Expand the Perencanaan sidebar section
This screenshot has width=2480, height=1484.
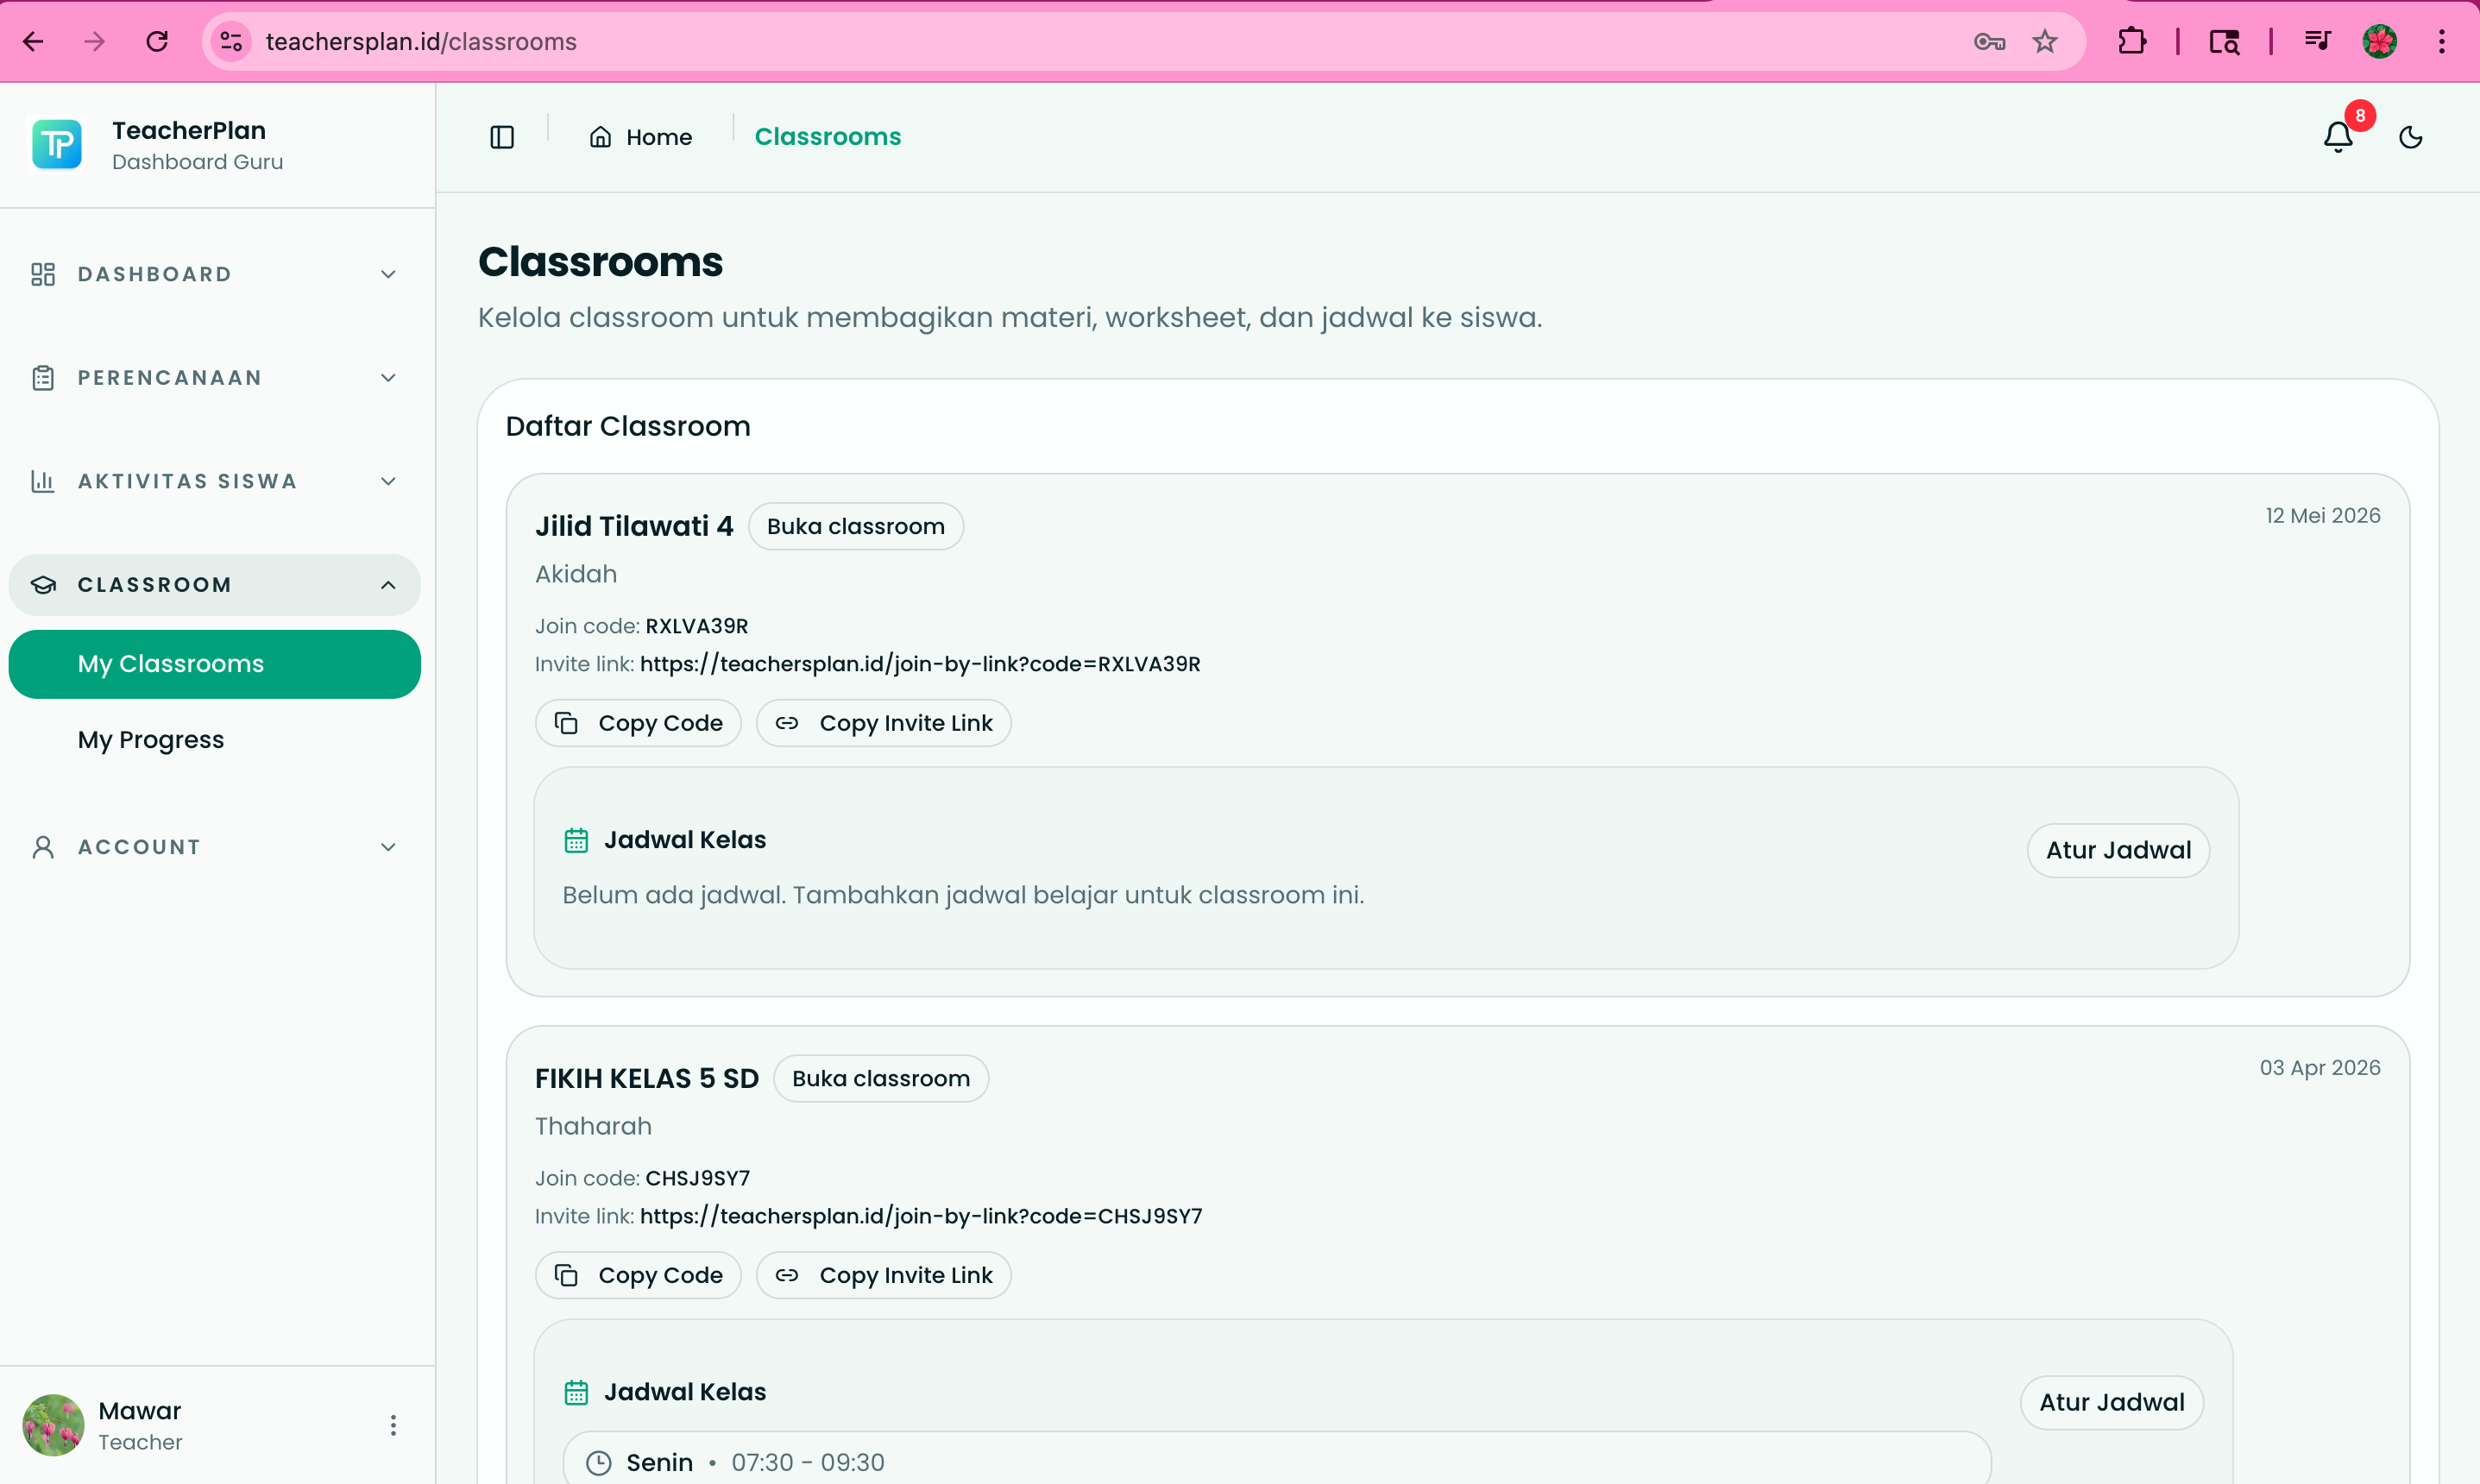(215, 378)
